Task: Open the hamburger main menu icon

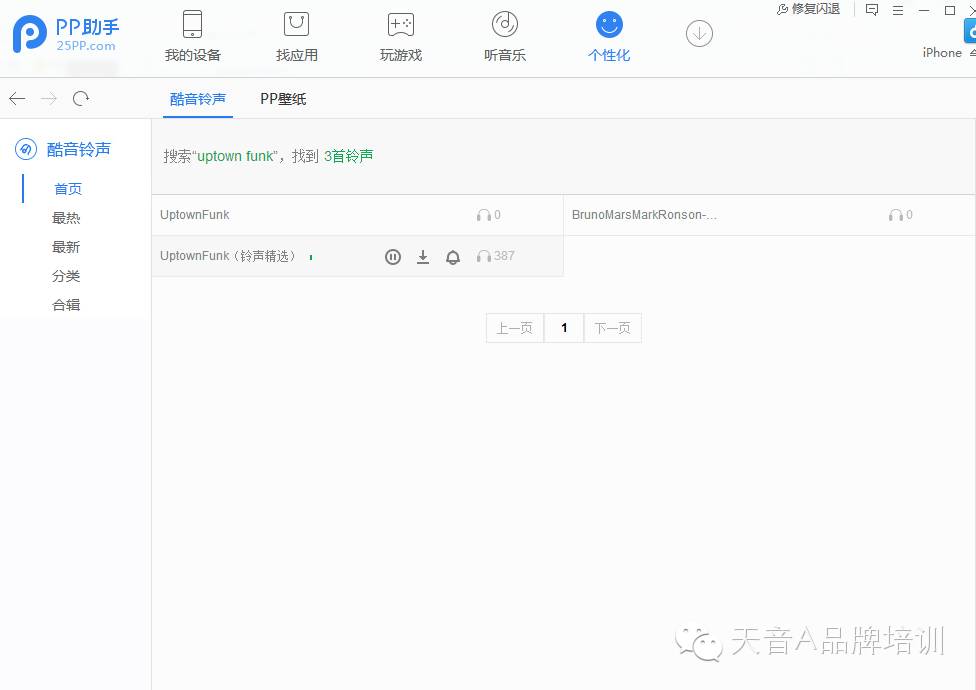Action: tap(898, 11)
